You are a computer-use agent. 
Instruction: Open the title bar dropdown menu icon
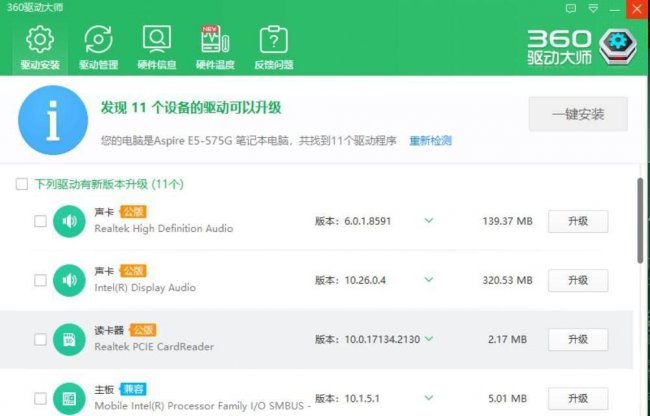tap(593, 9)
